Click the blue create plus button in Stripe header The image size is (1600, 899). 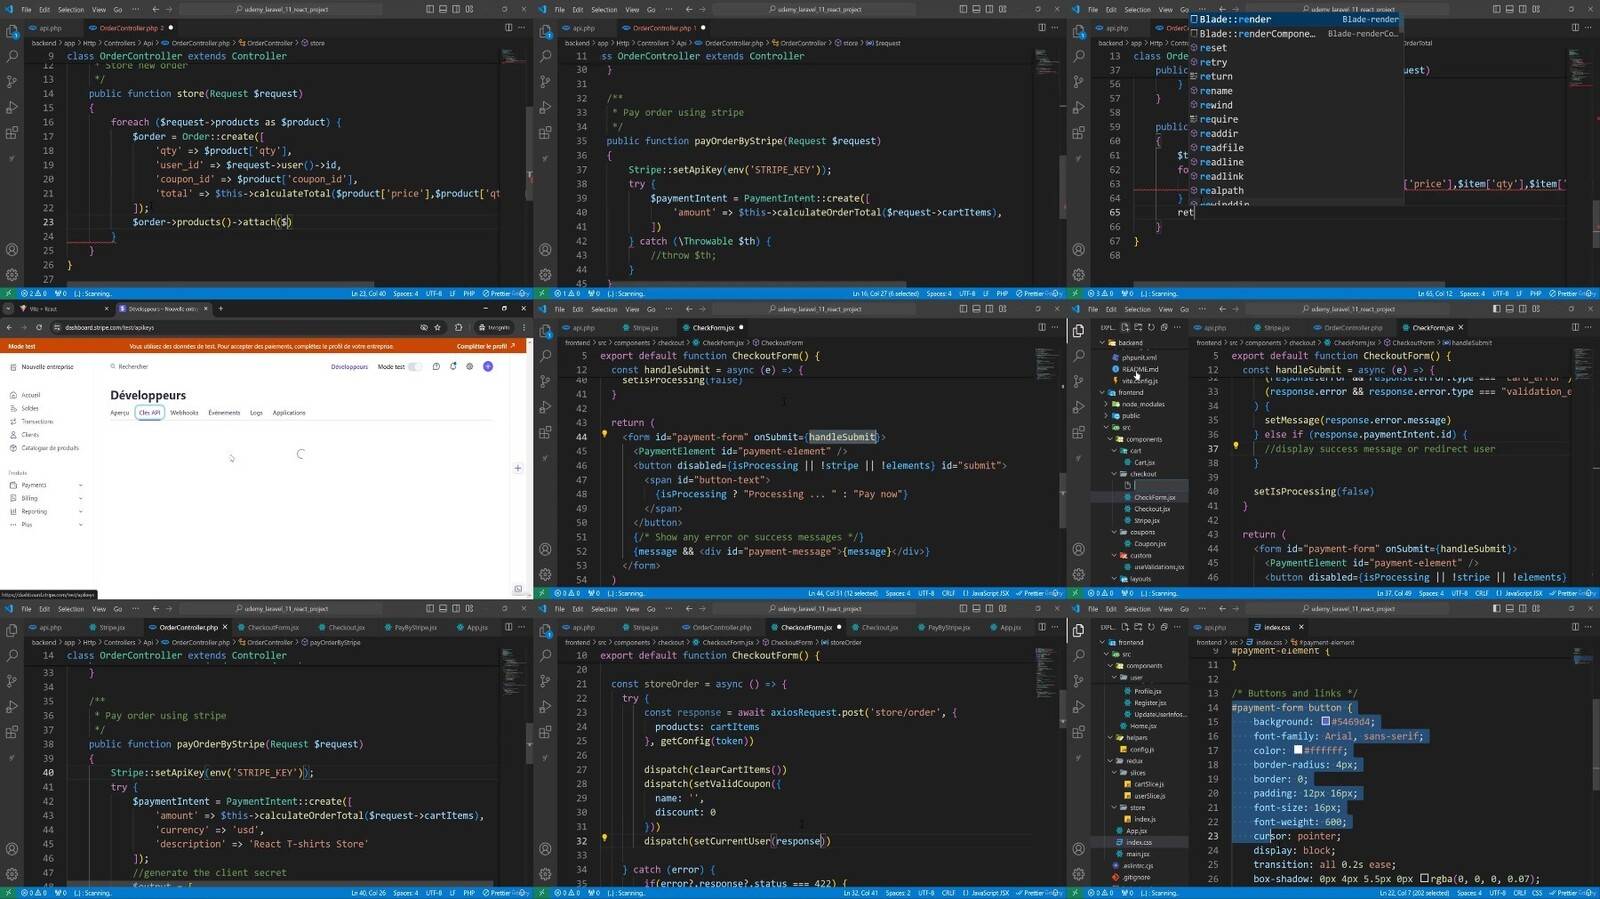[x=488, y=366]
